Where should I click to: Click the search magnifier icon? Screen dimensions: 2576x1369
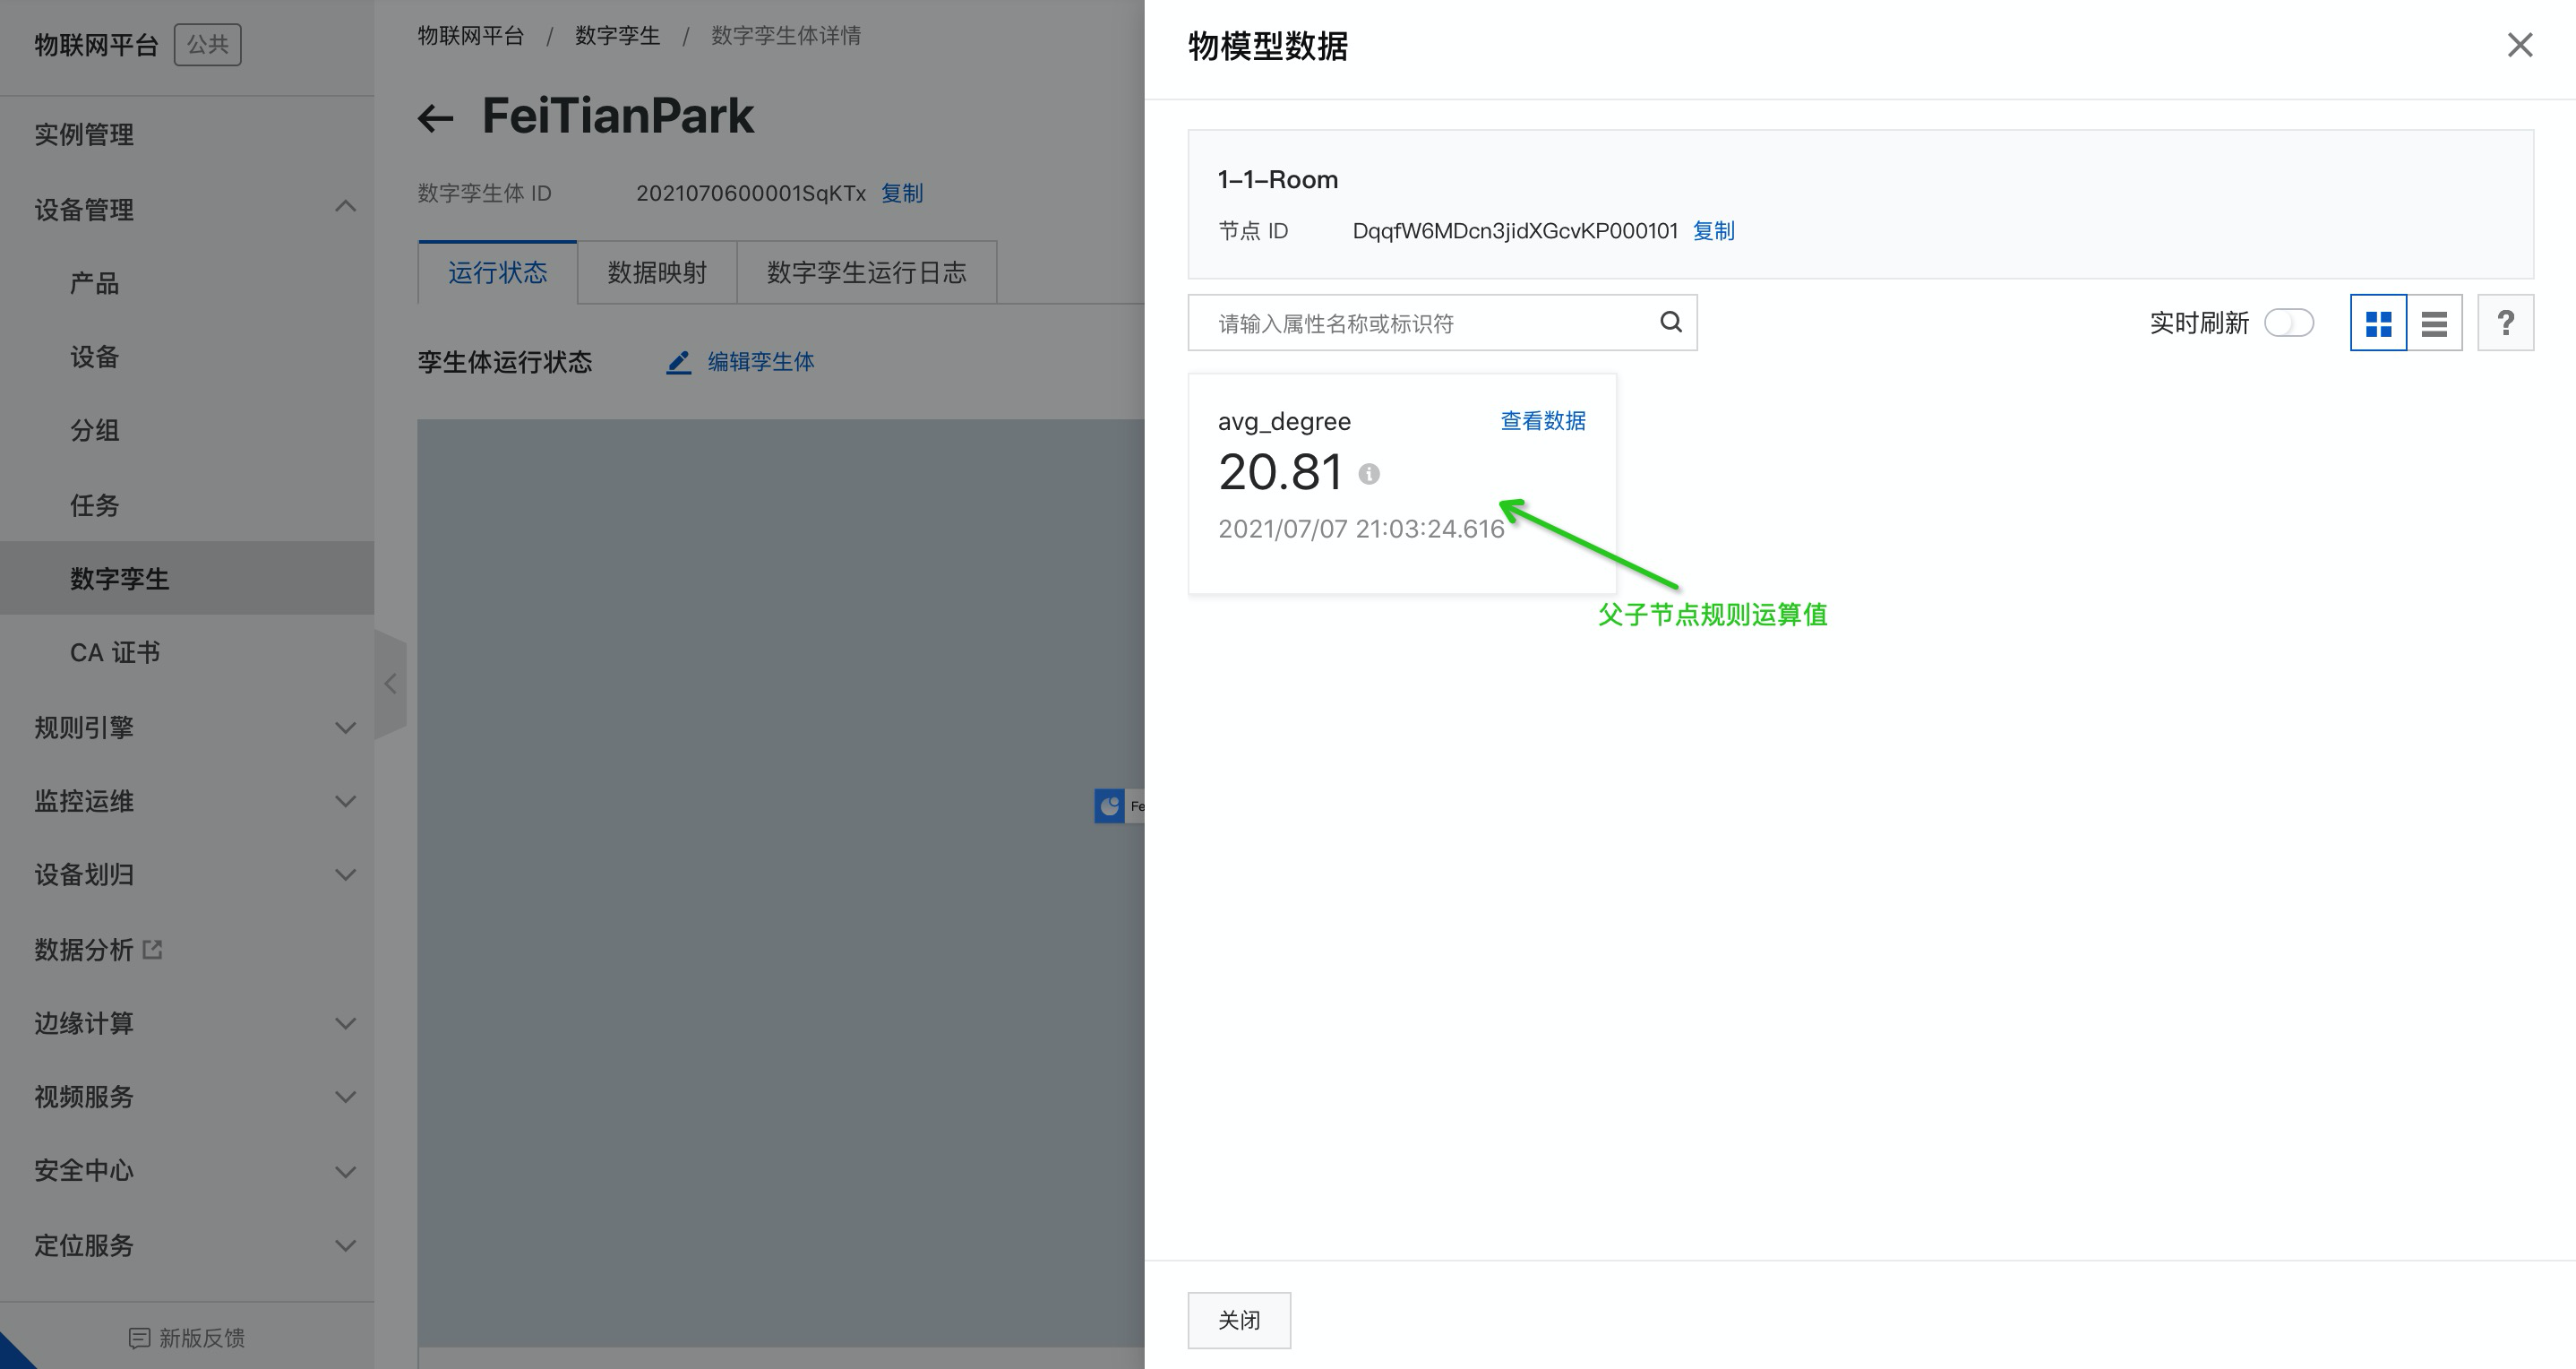coord(1671,322)
